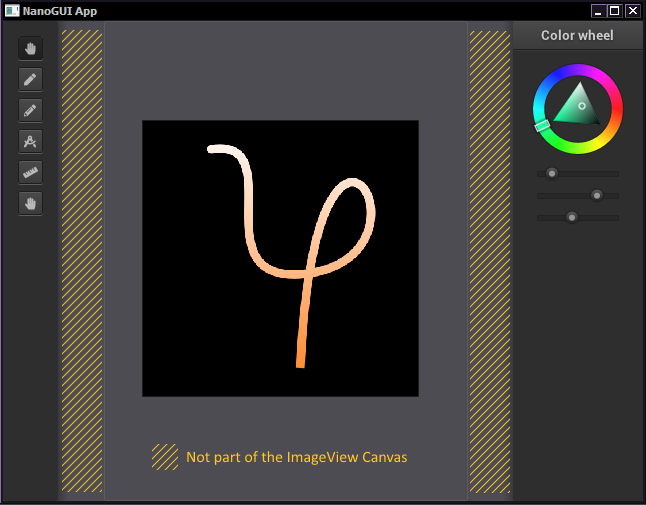Click the NanoGUI App title bar icon

[x=12, y=11]
